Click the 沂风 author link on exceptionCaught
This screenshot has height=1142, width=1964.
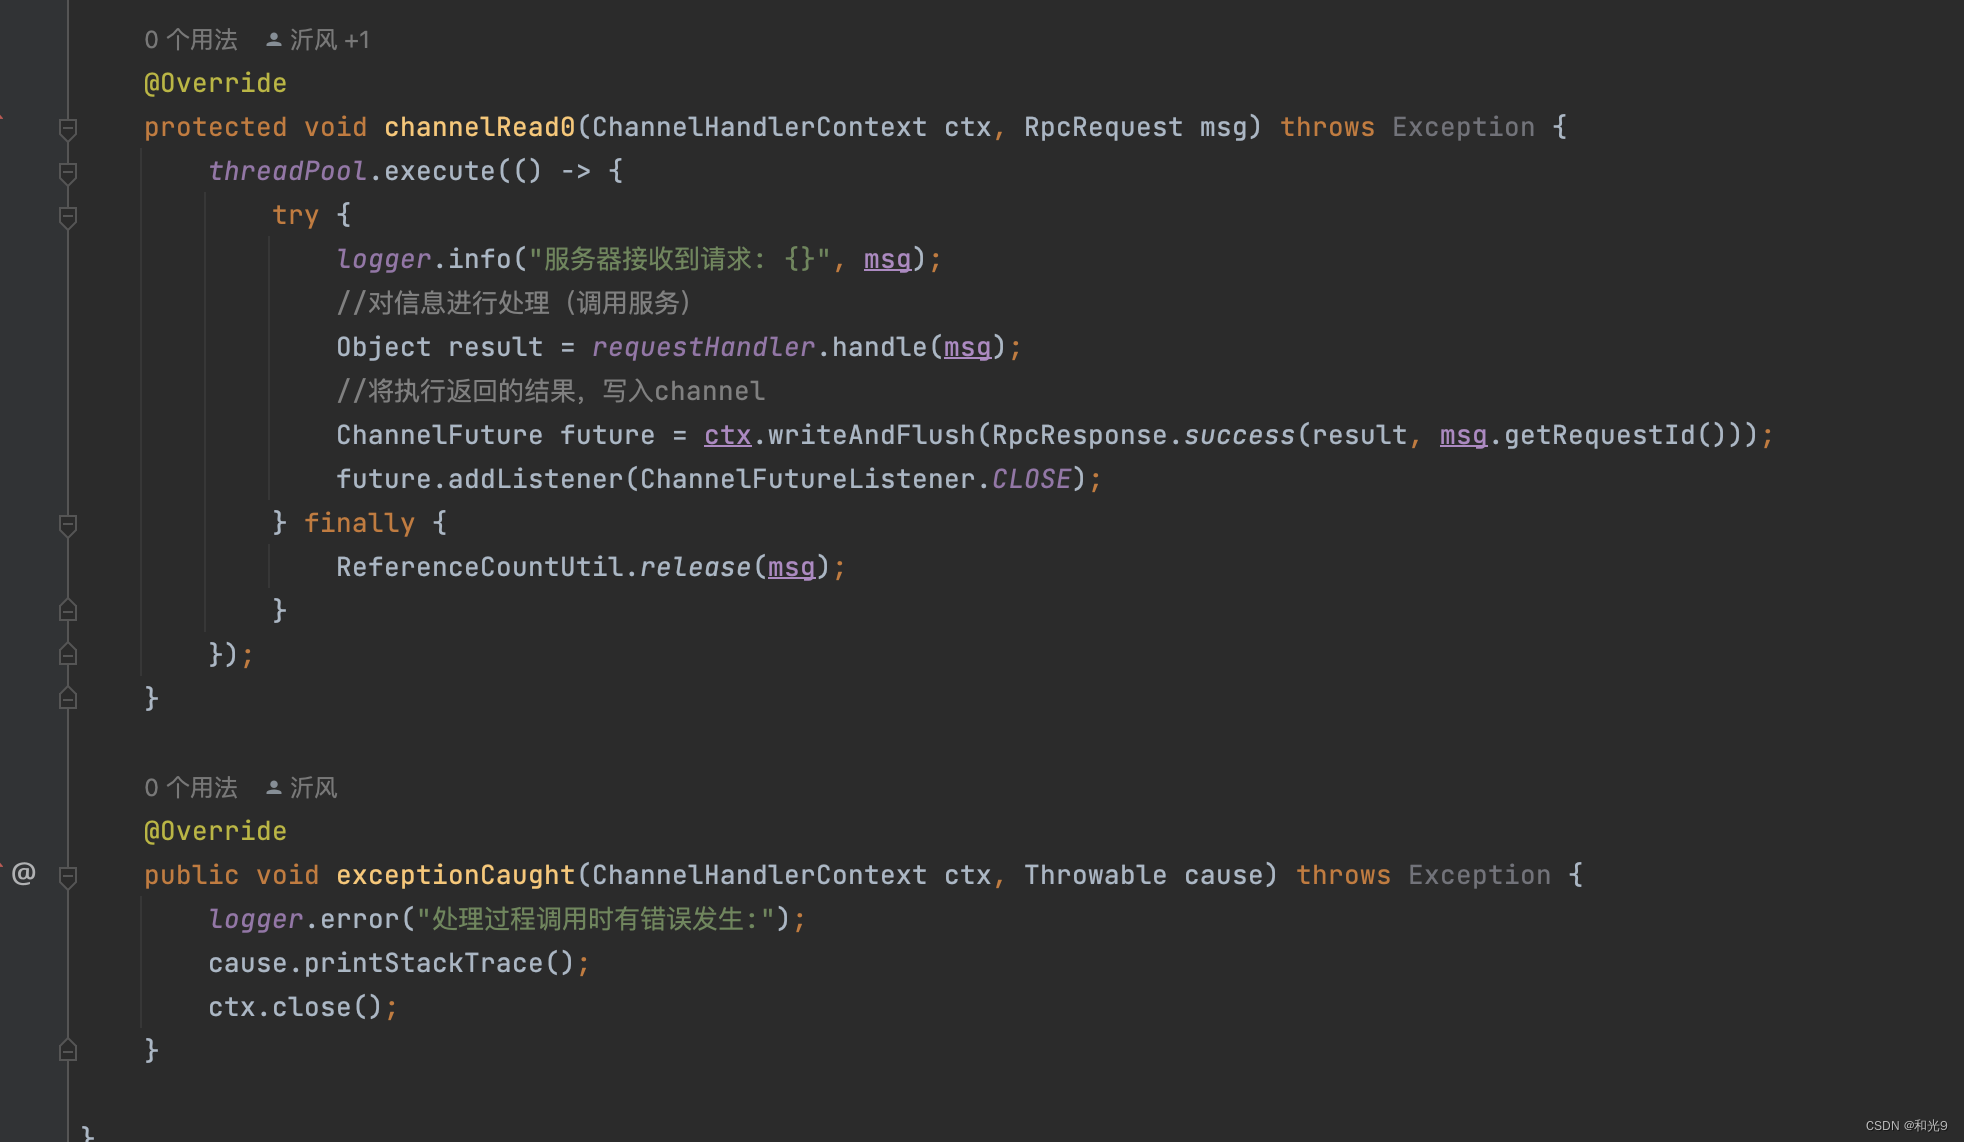[x=313, y=786]
